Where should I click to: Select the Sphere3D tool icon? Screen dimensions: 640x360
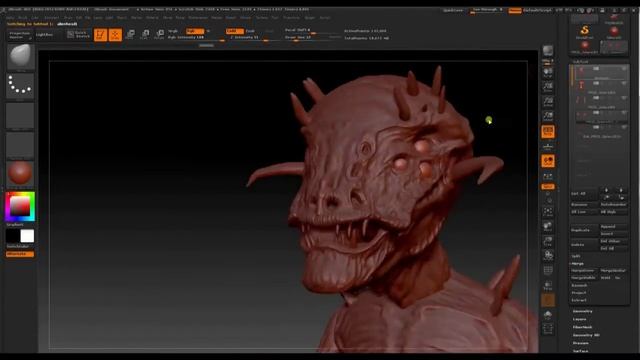[x=614, y=31]
